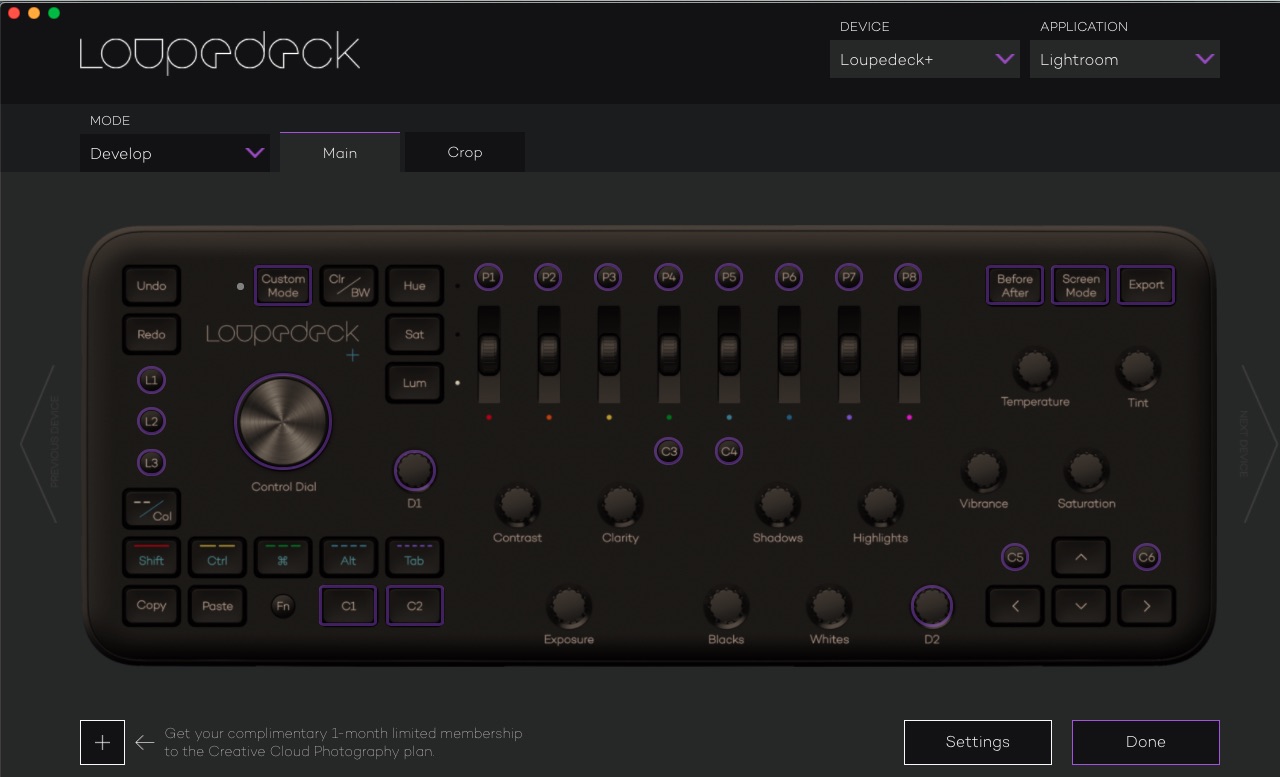Toggle the Custom Mode key
The image size is (1280, 777).
283,286
